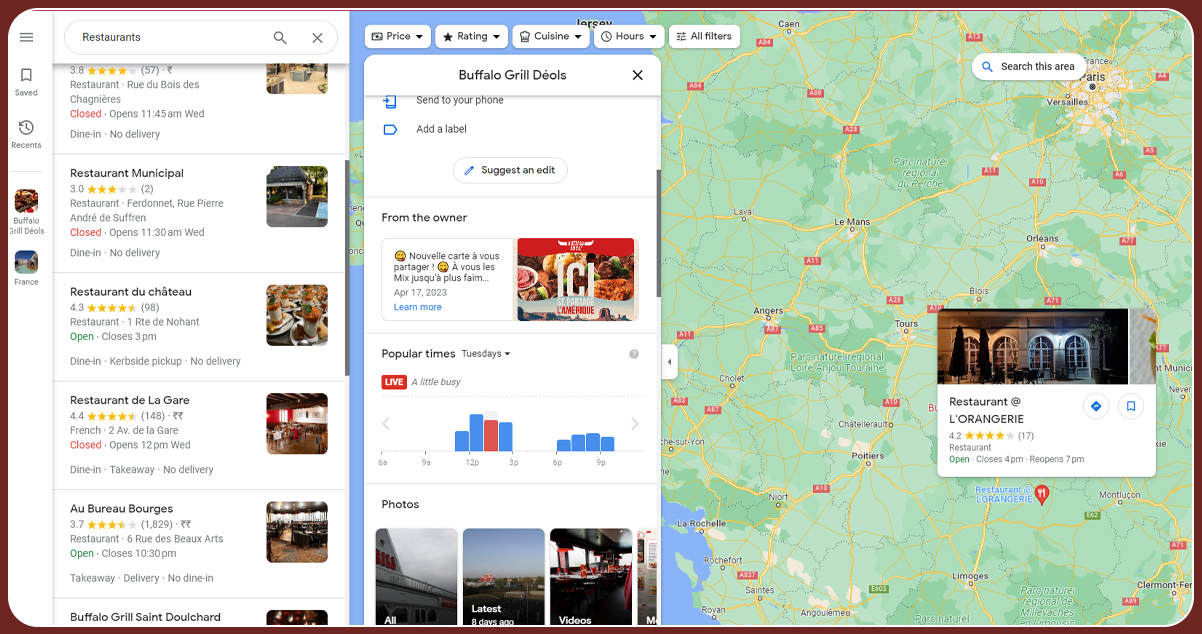The image size is (1202, 634).
Task: Open the Recents history icon
Action: [26, 128]
